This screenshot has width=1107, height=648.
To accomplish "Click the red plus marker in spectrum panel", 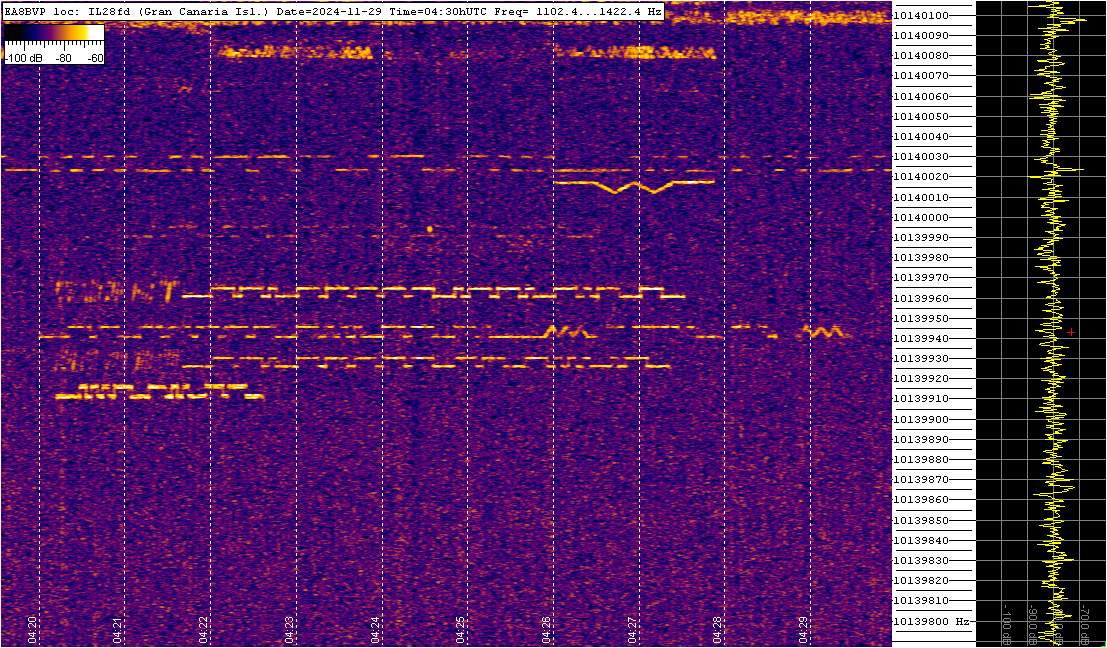I will [x=1071, y=332].
